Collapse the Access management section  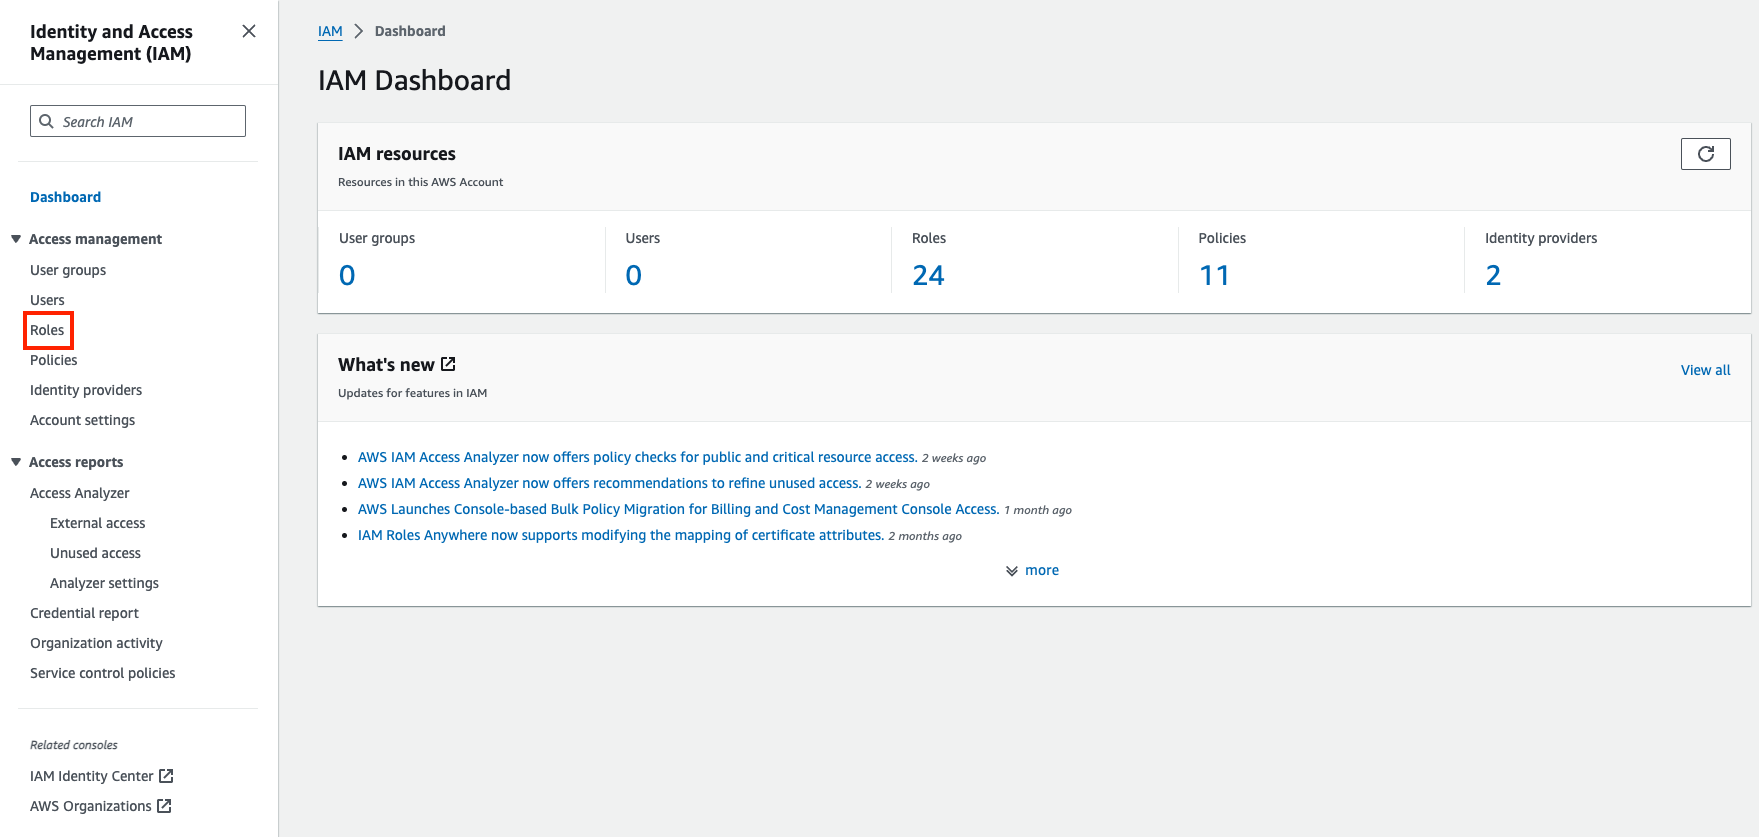pyautogui.click(x=16, y=239)
